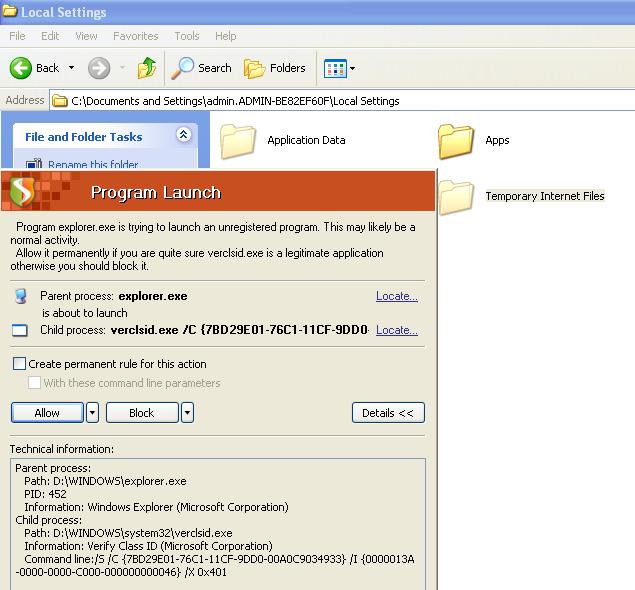This screenshot has height=590, width=635.
Task: Open the Apps folder
Action: pyautogui.click(x=474, y=141)
